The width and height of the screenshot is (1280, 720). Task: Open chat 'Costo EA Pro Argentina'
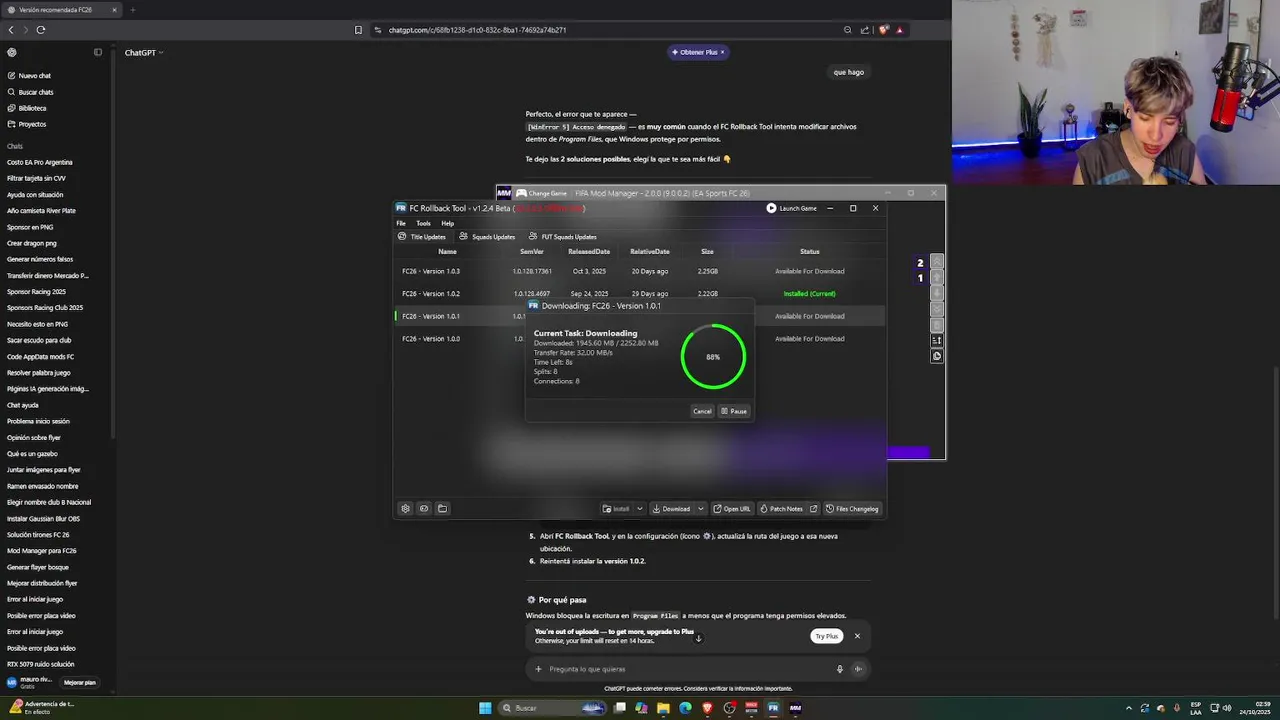tap(40, 162)
